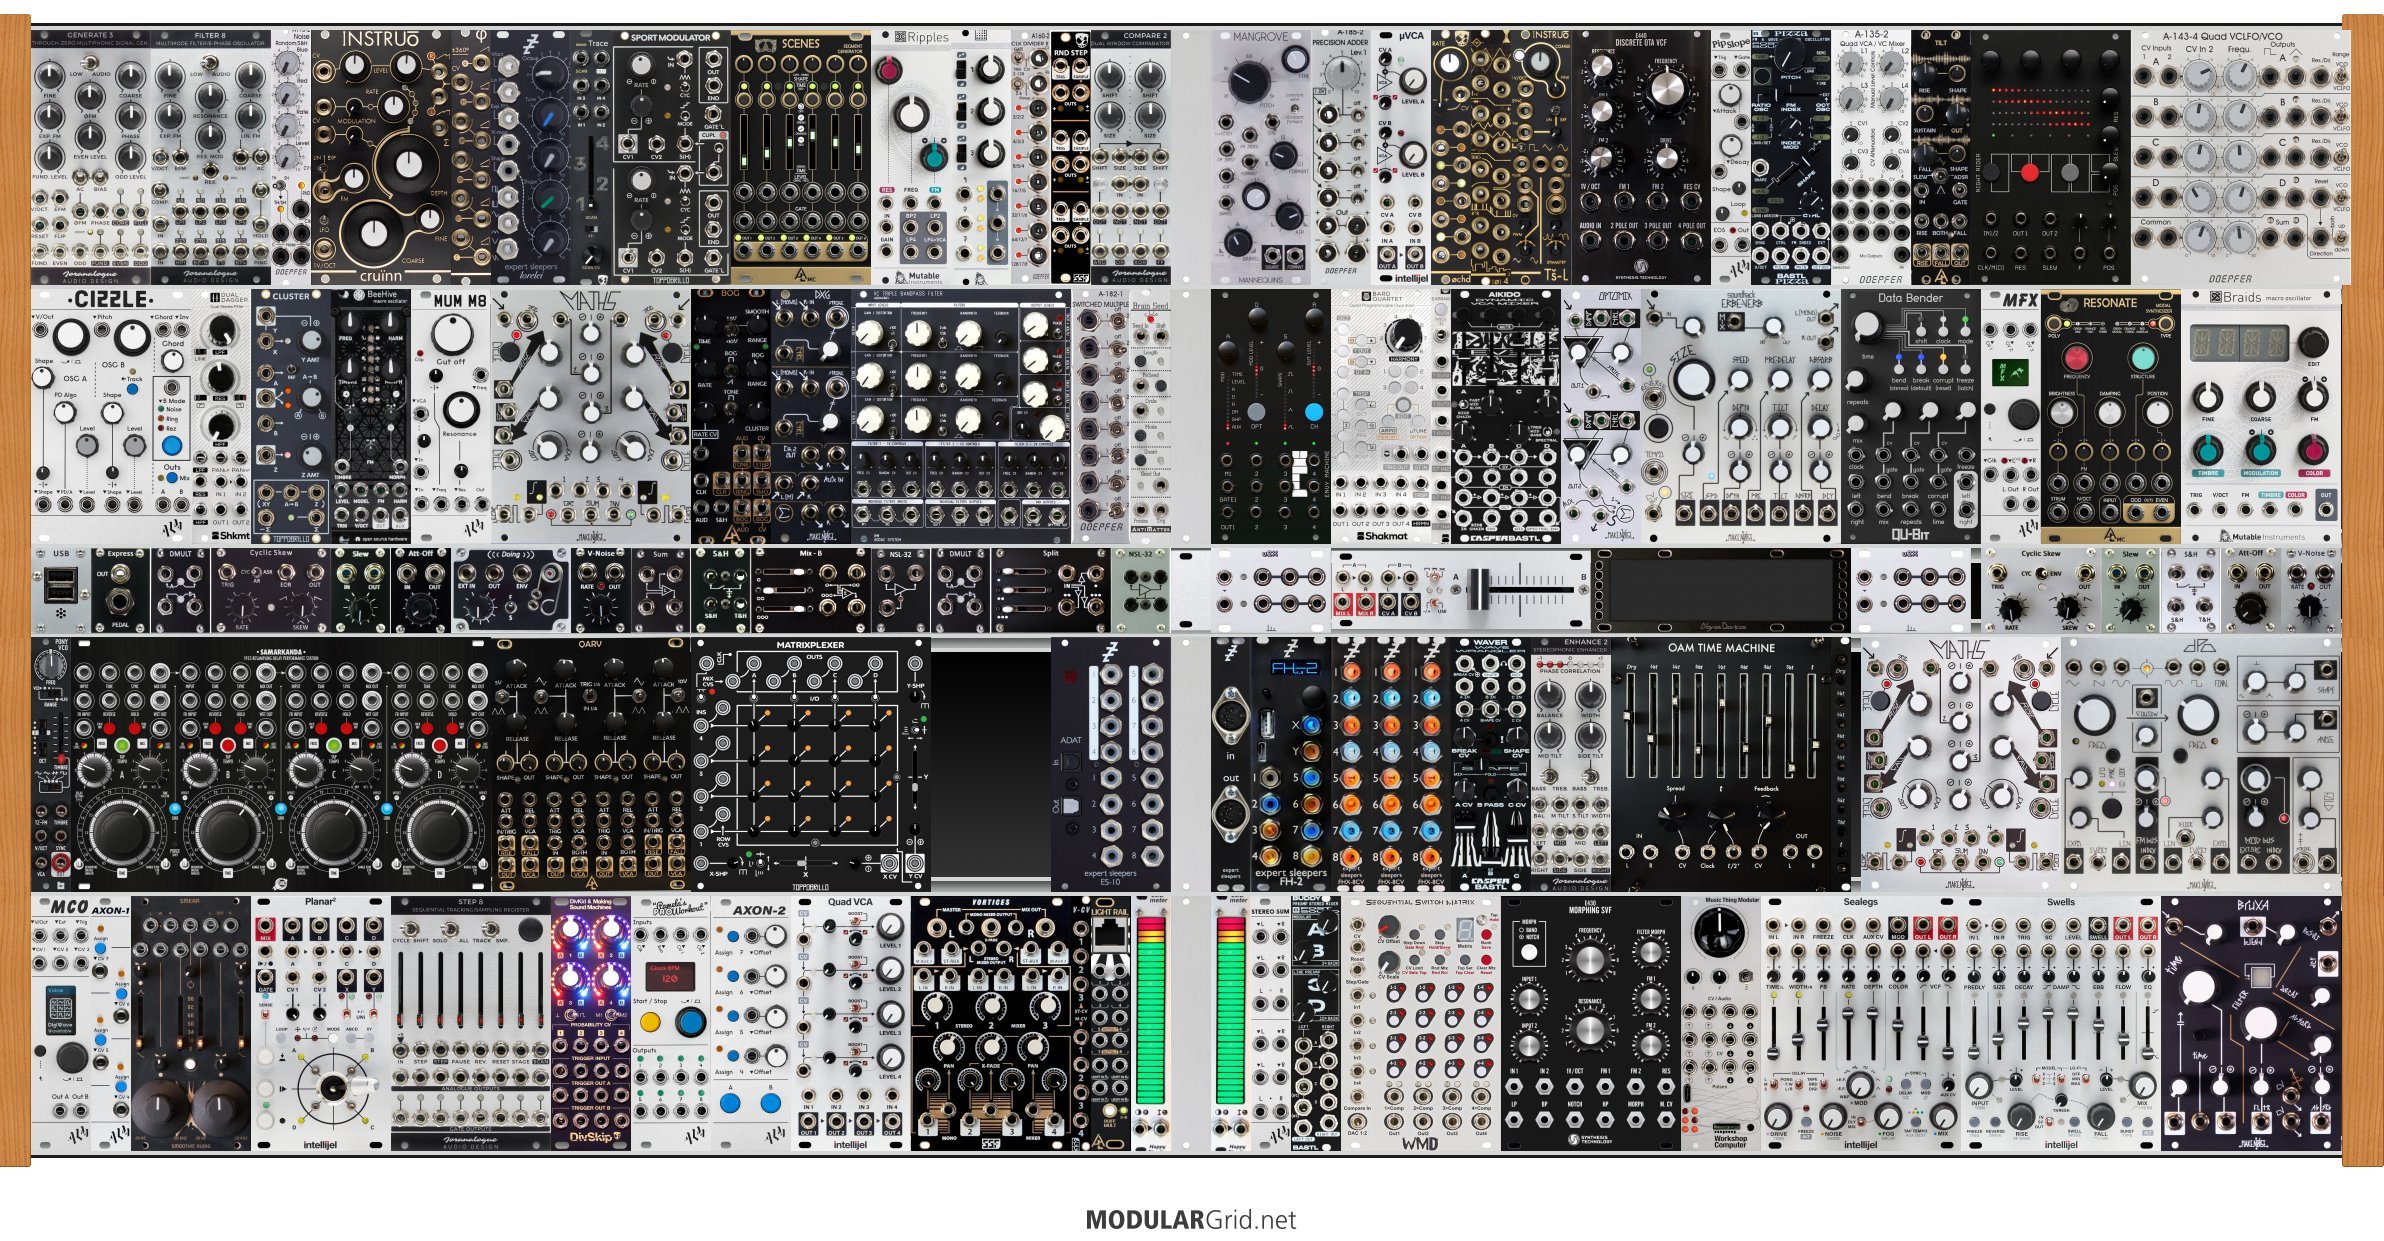Image resolution: width=2384 pixels, height=1241 pixels.
Task: Select the Enhance 2 stereophonic enhancer module
Action: (x=1571, y=764)
